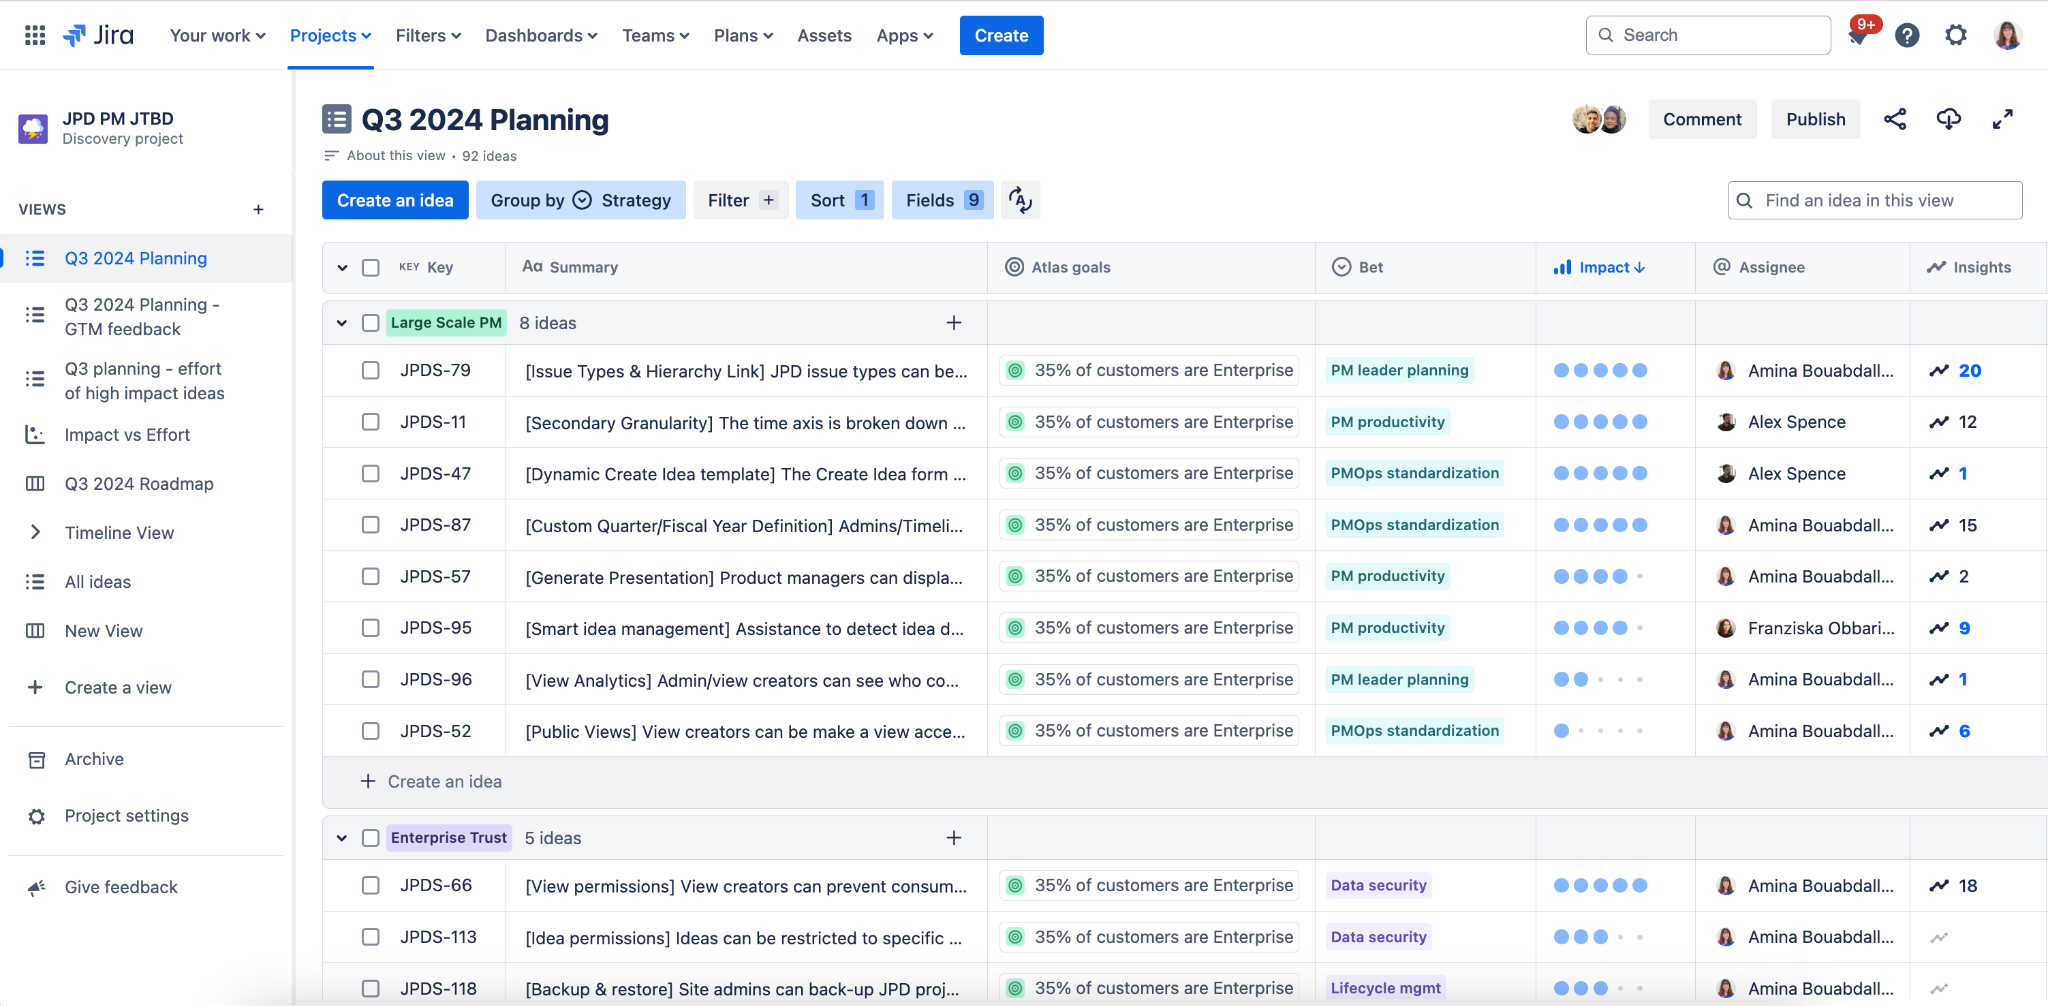Open notifications bell with 9+ badge
Screen dimensions: 2048x1006
(x=1858, y=36)
